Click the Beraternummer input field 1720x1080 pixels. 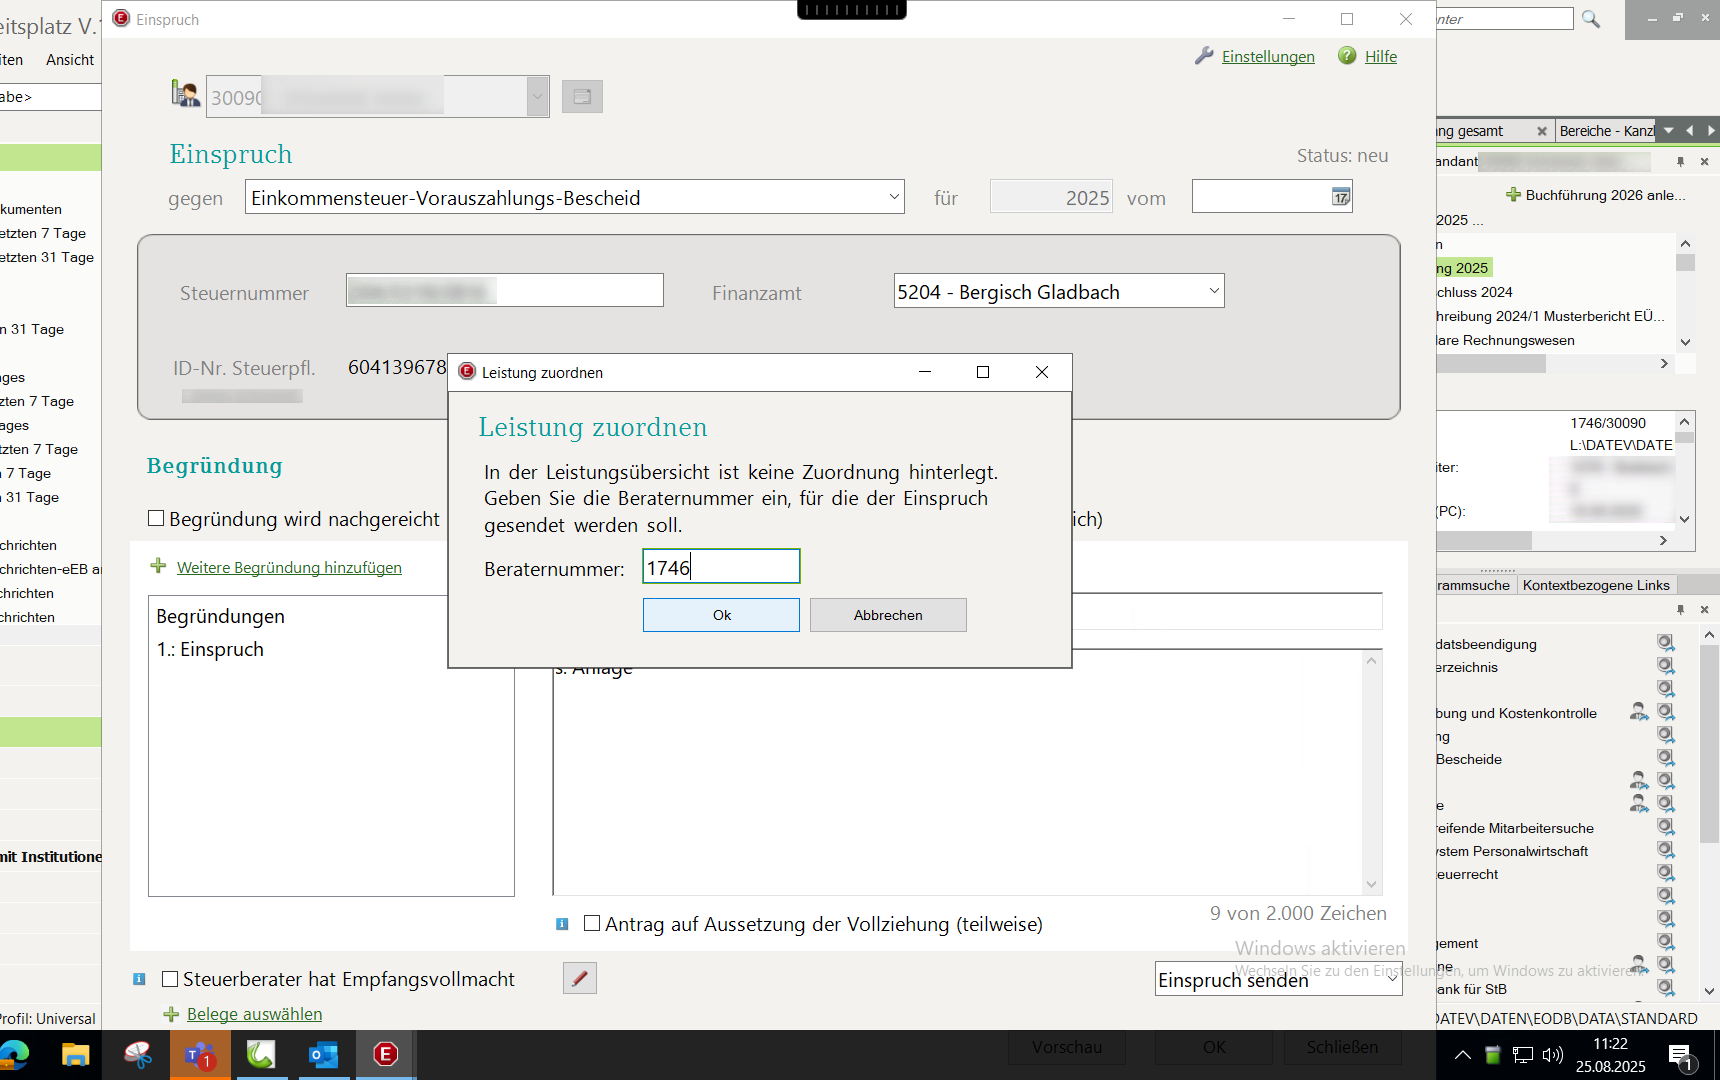pos(721,567)
